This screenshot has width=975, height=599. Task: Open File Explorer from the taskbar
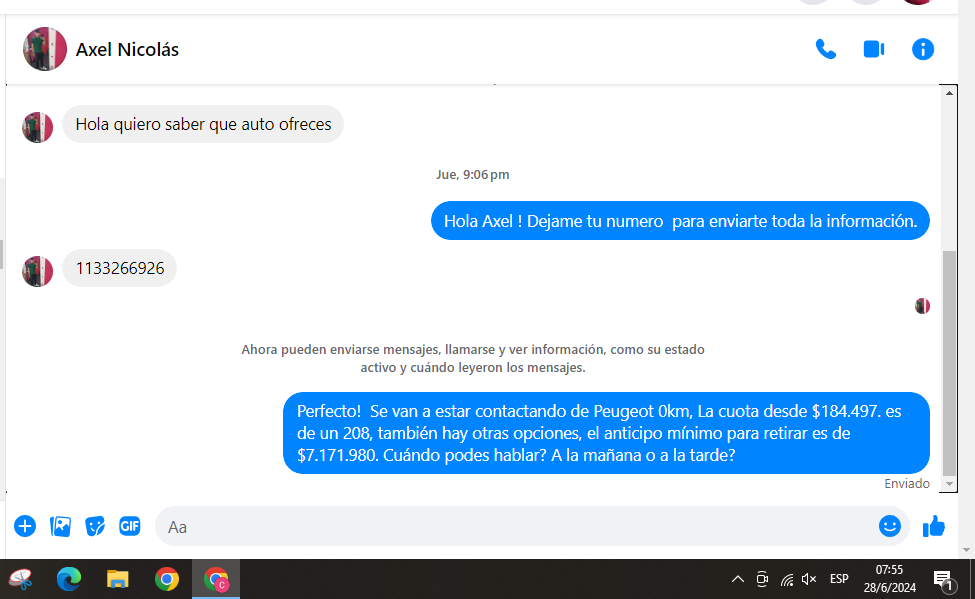[118, 579]
